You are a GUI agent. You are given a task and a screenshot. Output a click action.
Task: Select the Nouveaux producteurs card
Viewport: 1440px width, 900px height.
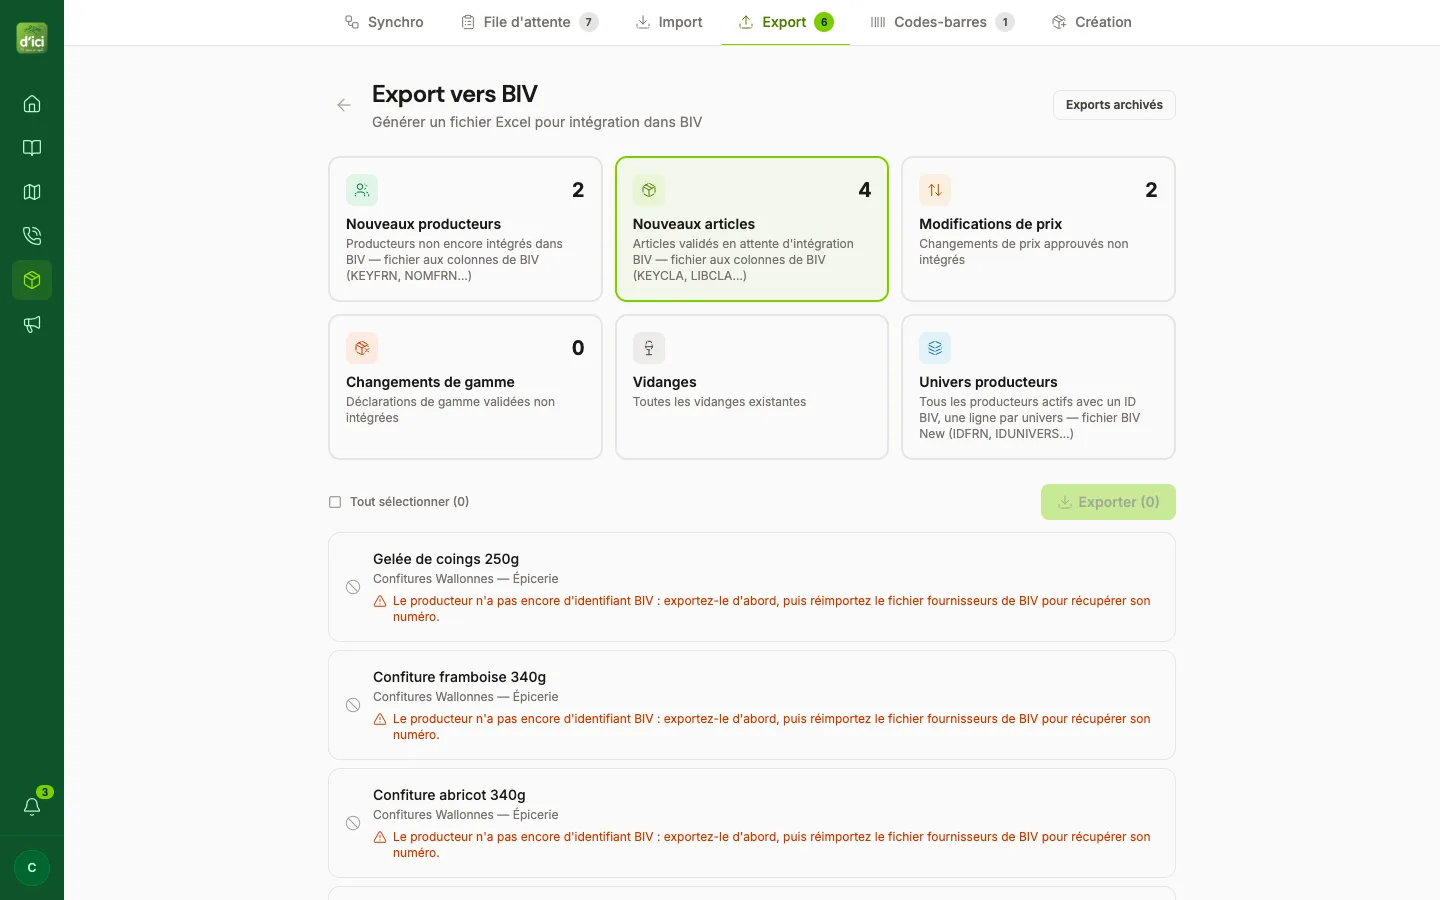[x=465, y=229]
